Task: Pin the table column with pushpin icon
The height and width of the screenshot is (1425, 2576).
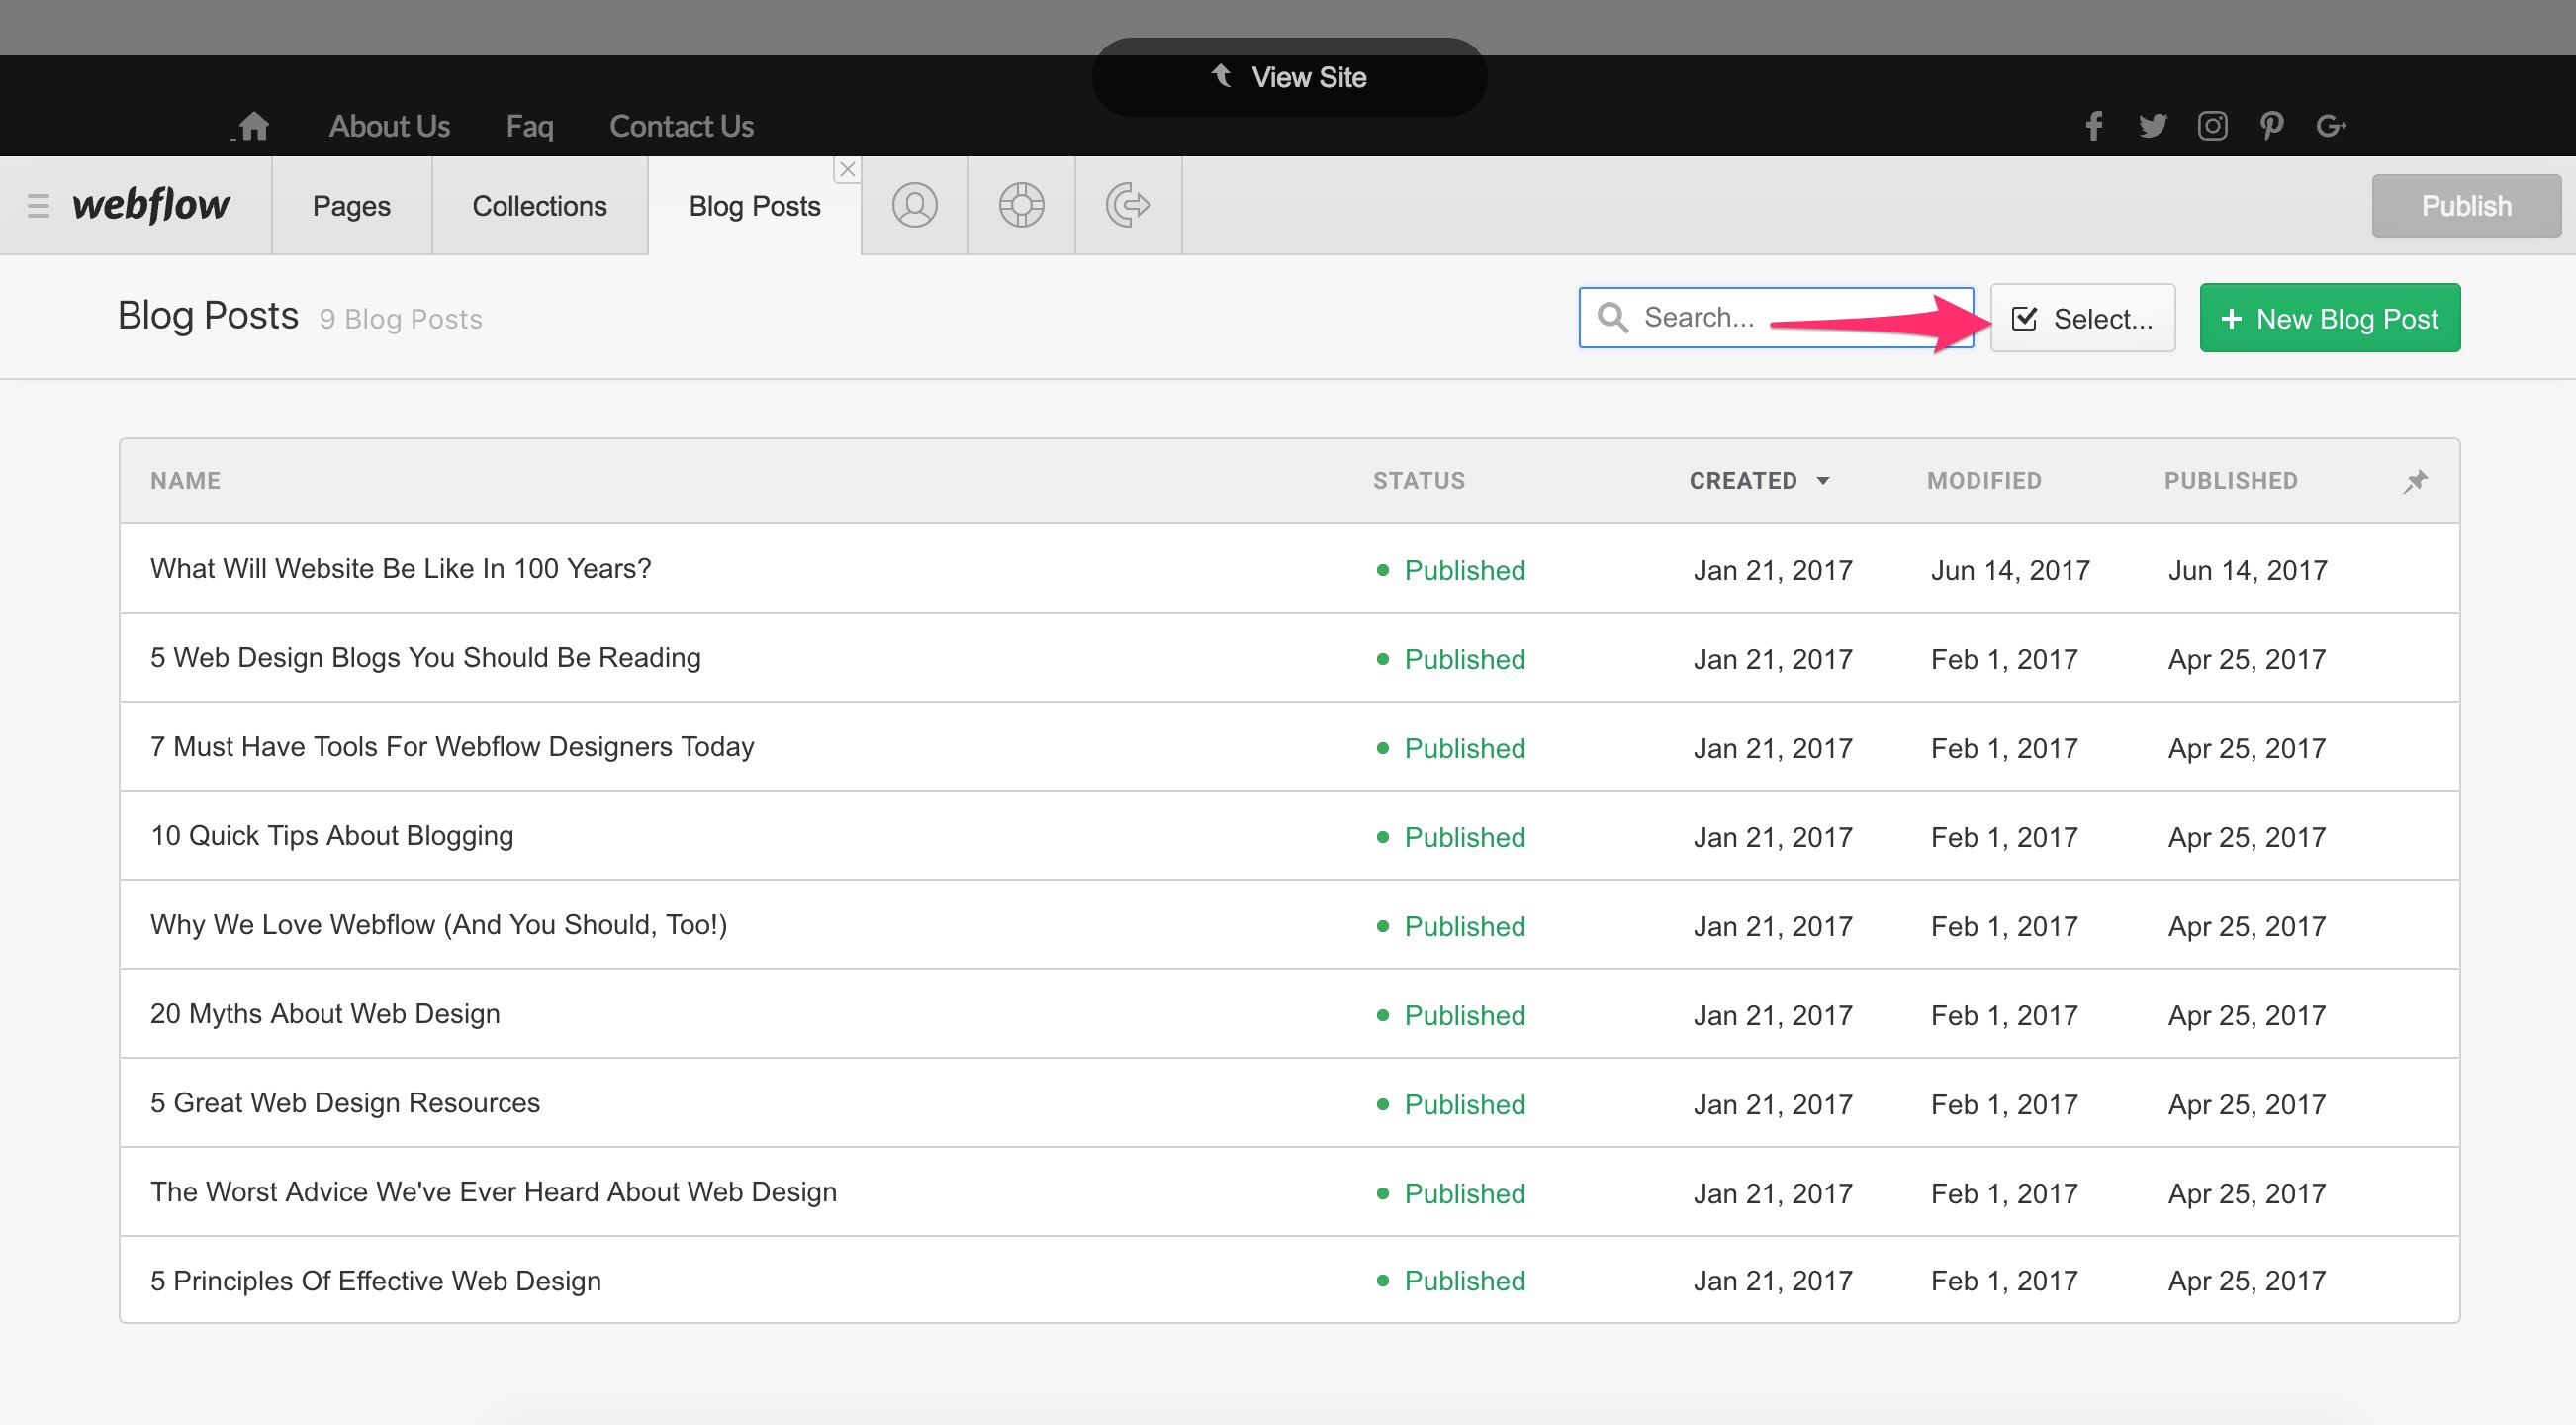Action: [x=2415, y=481]
